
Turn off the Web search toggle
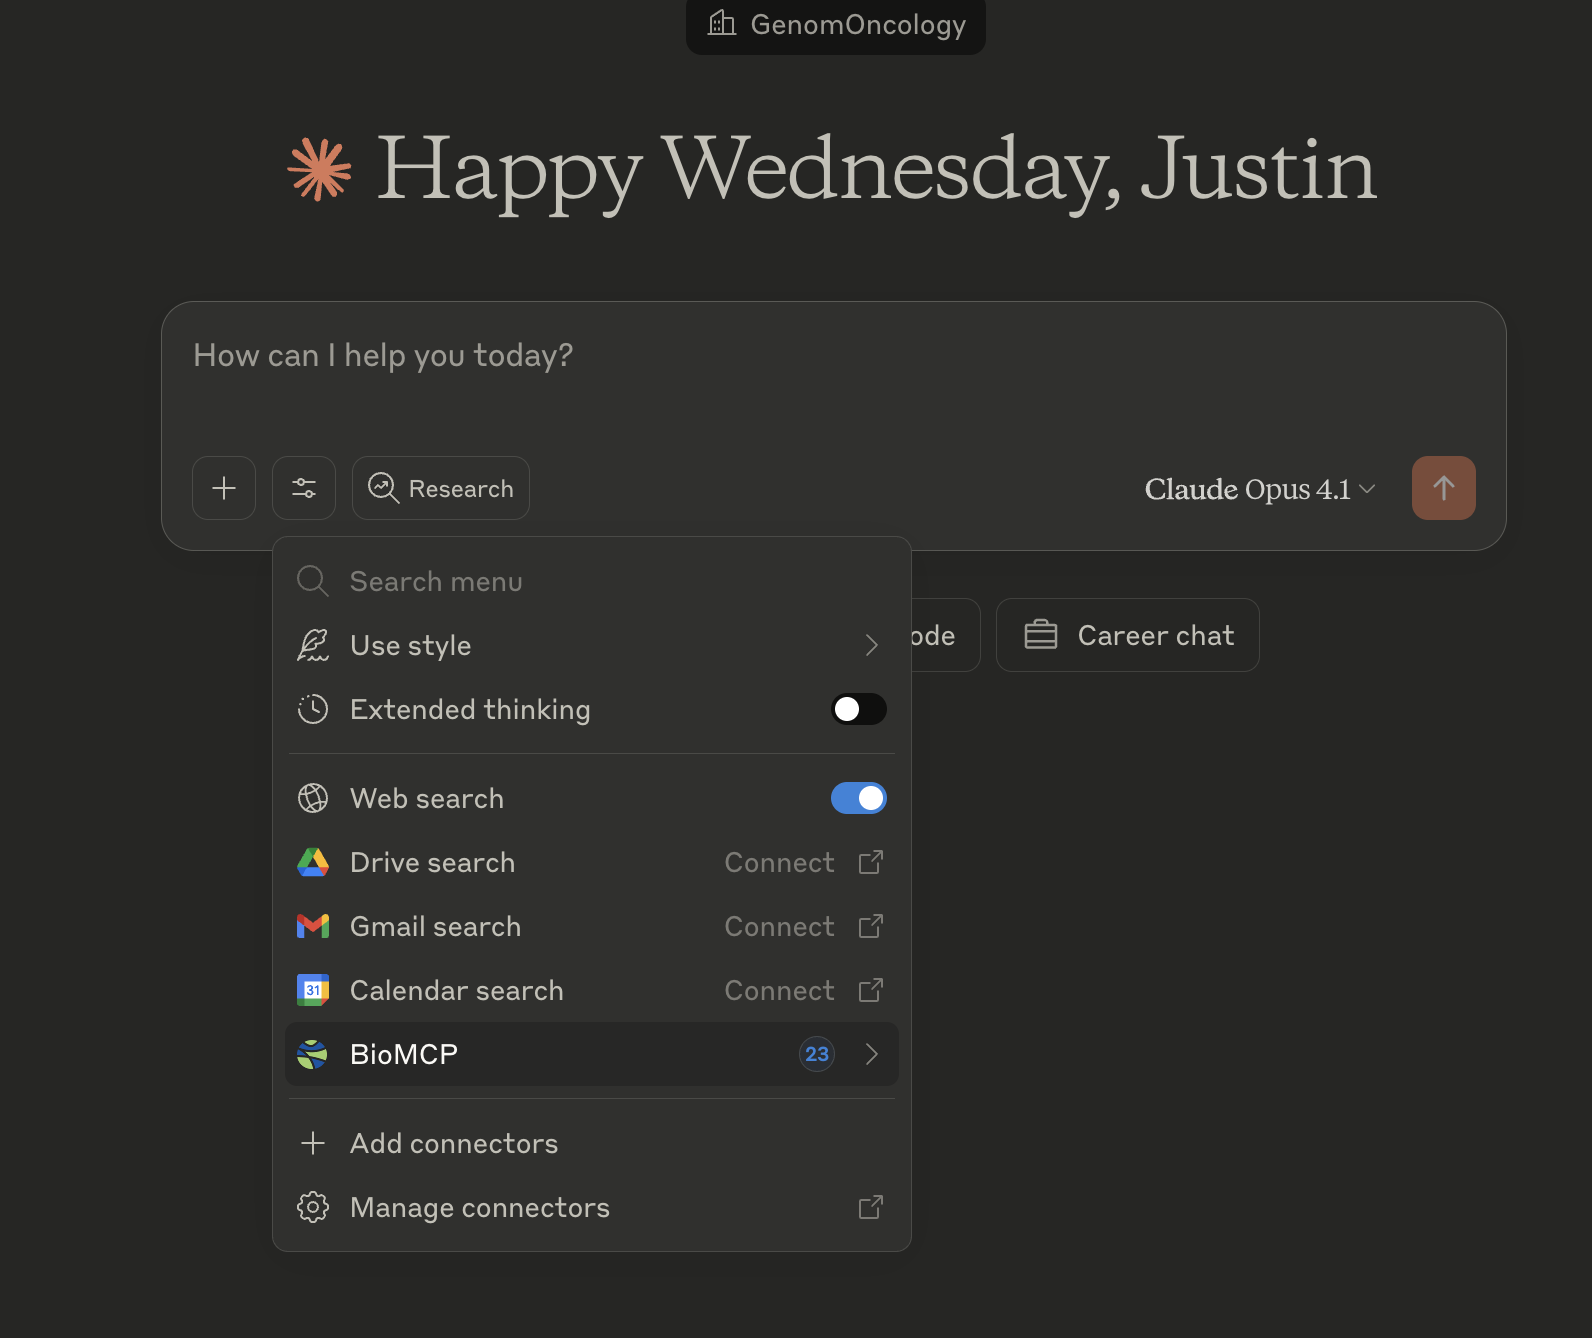pos(859,798)
